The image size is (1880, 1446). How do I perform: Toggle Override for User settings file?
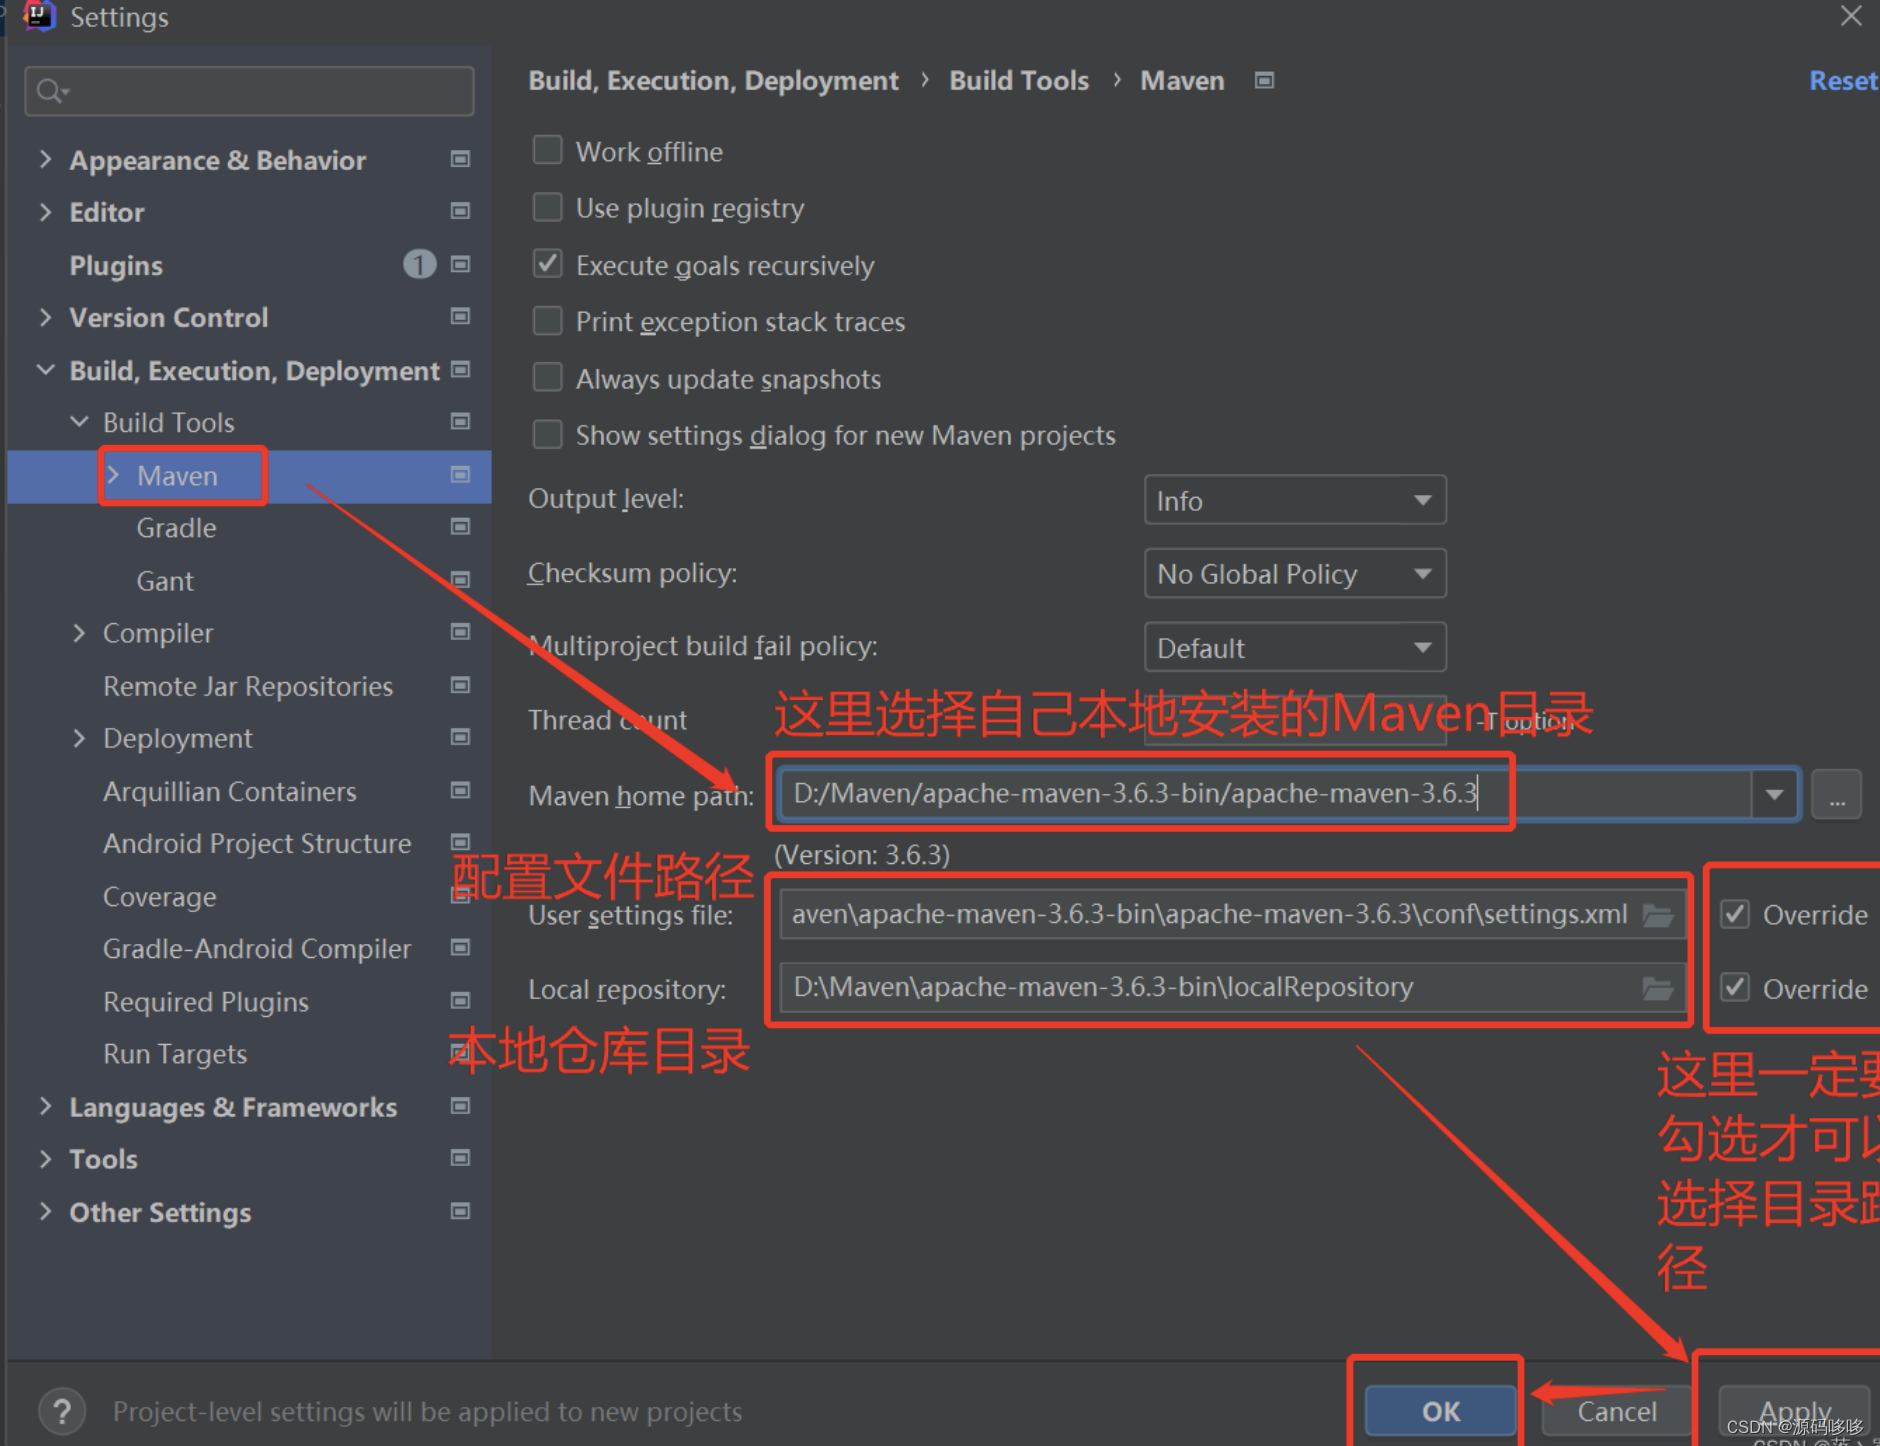pos(1735,914)
